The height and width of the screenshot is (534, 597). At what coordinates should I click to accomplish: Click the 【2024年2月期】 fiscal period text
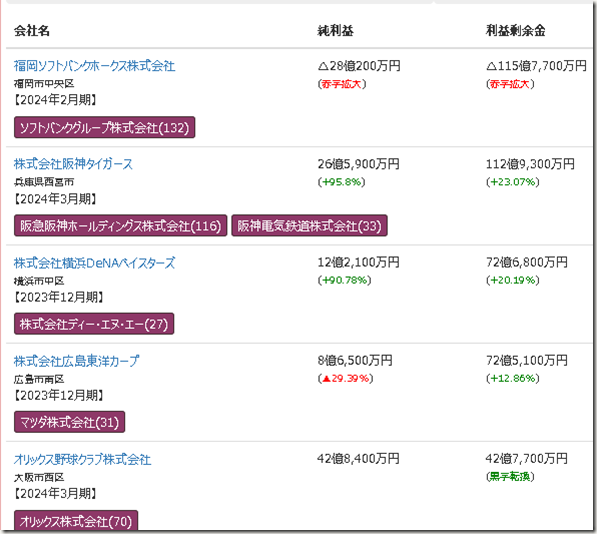pos(56,100)
